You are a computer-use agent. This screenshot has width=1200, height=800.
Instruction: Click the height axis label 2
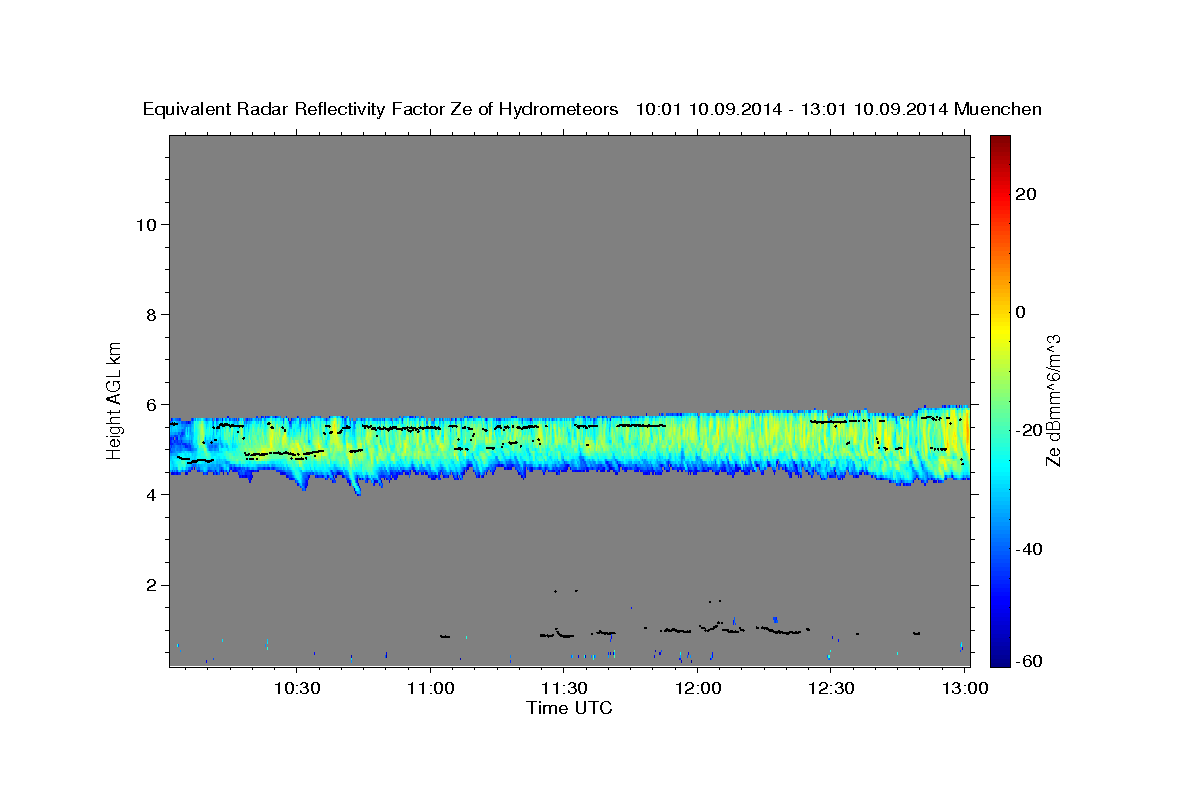tap(150, 584)
